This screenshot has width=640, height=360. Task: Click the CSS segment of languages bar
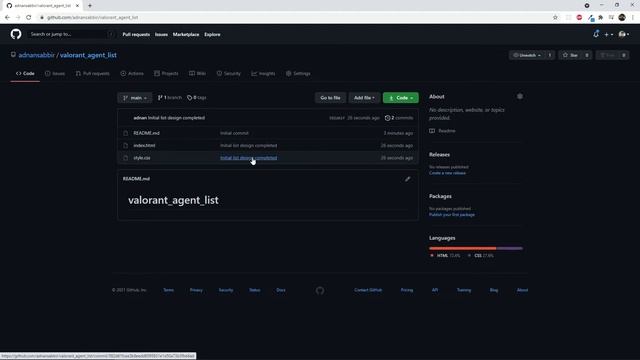pyautogui.click(x=510, y=248)
